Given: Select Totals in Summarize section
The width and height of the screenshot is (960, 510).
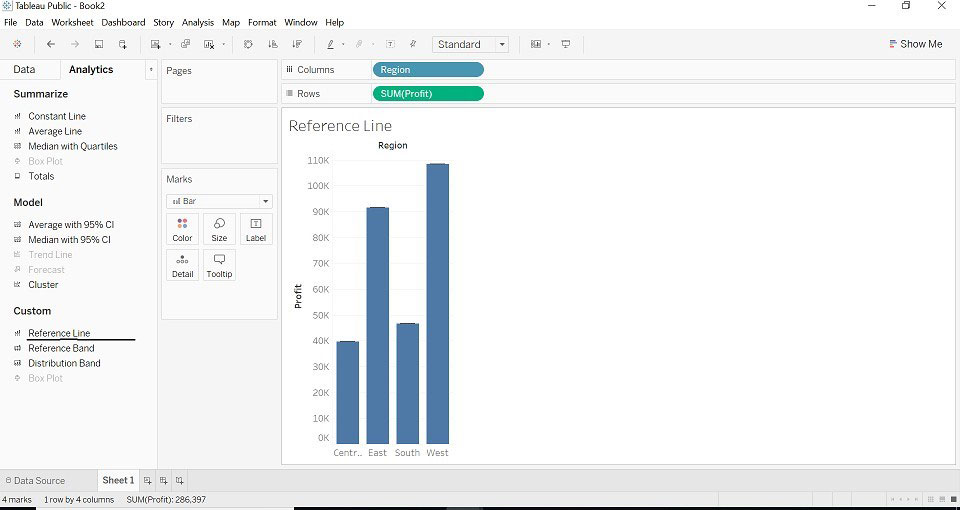Looking at the screenshot, I should click(x=41, y=176).
